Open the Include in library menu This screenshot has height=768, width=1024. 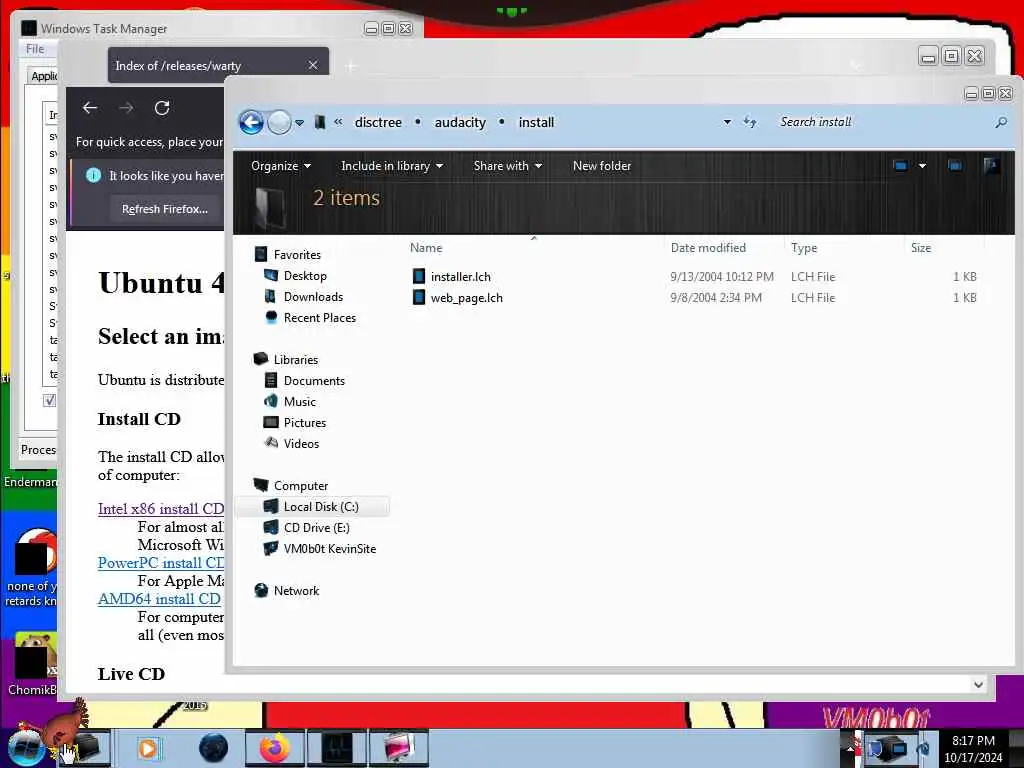392,166
